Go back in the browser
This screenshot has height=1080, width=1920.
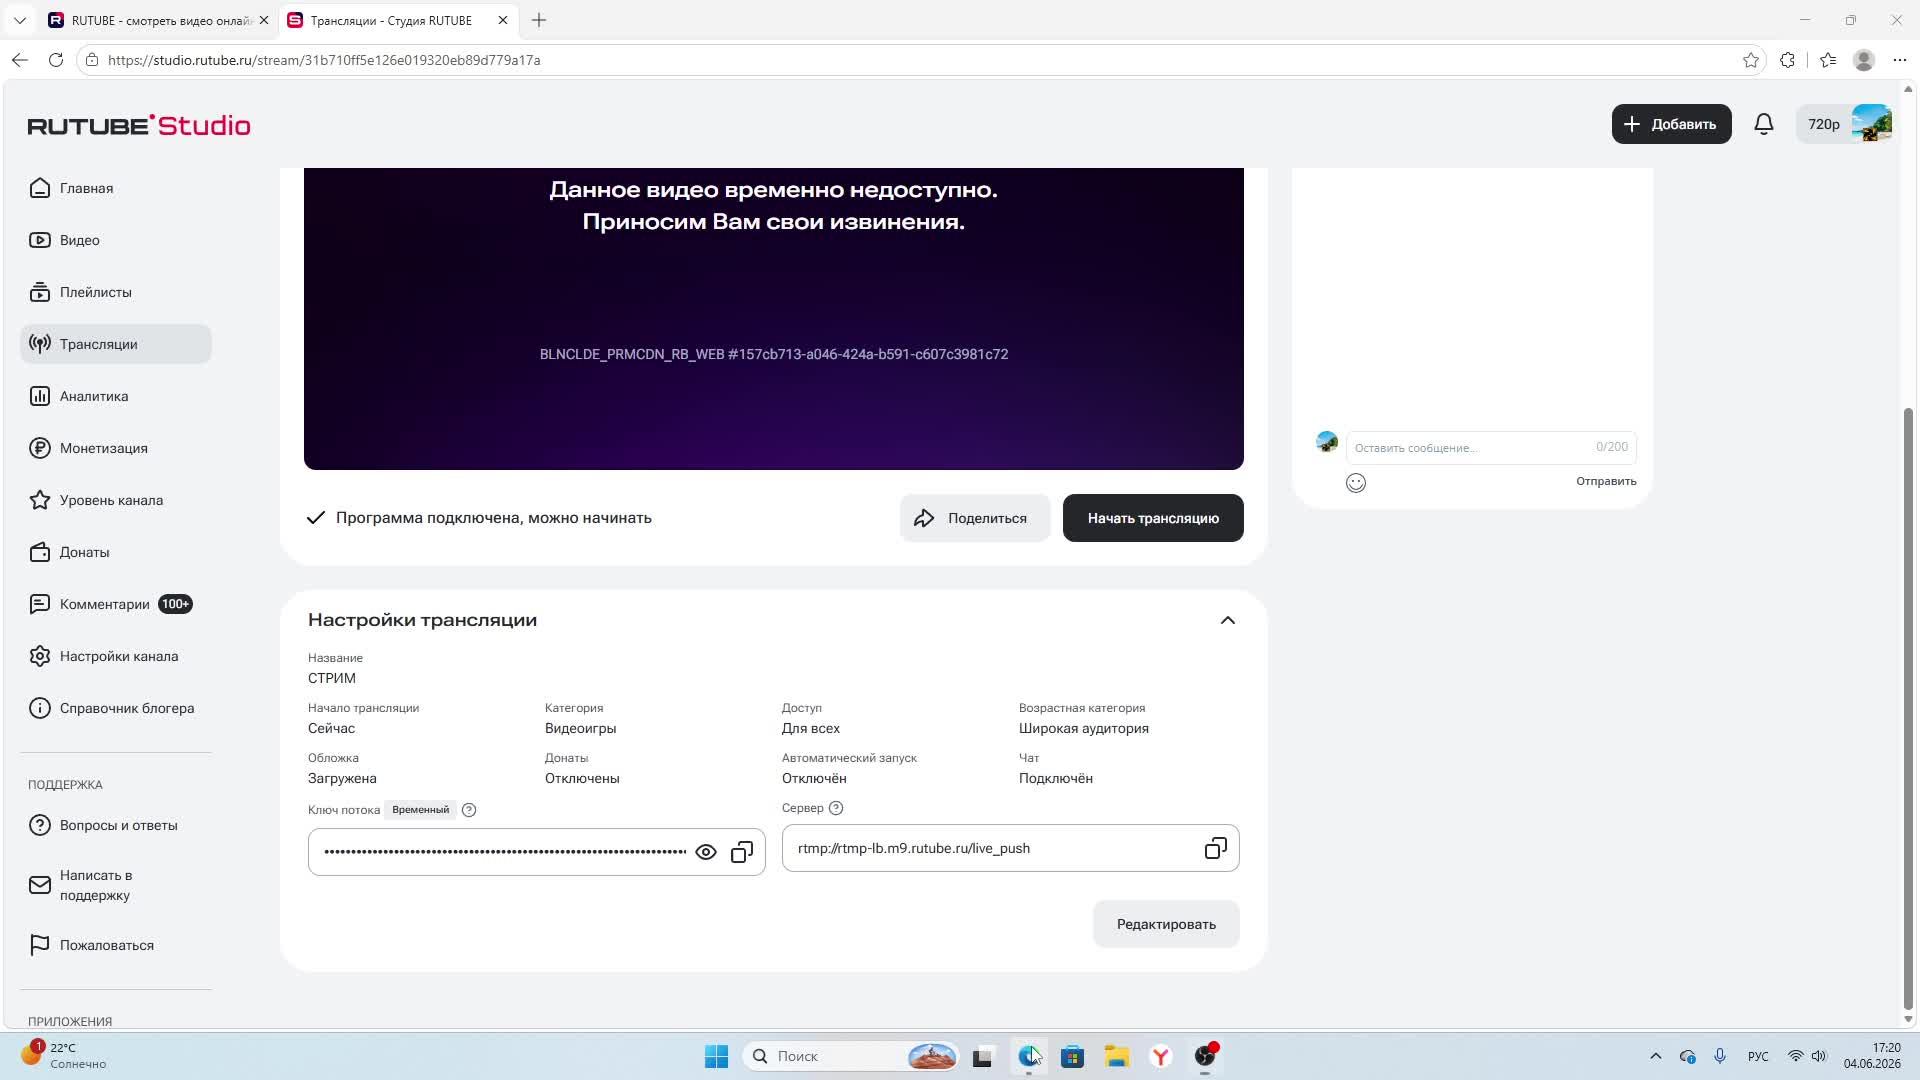pyautogui.click(x=20, y=60)
